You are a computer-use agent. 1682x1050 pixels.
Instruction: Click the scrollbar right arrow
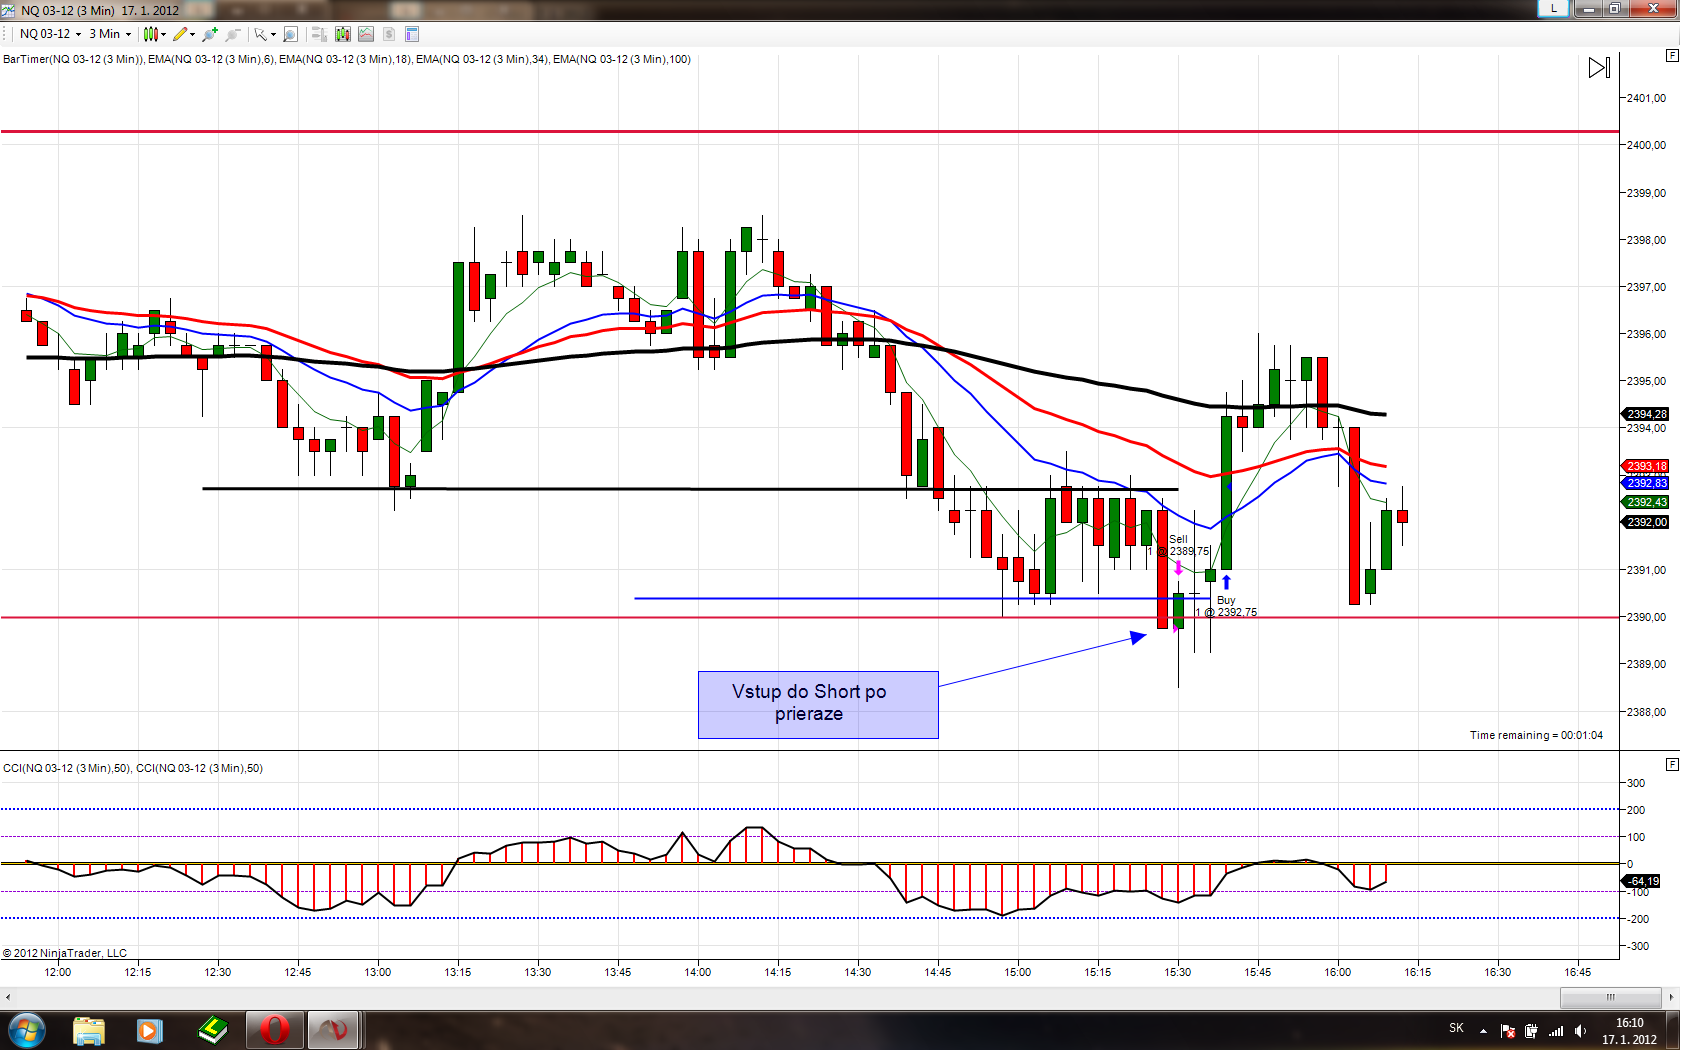tap(1671, 997)
